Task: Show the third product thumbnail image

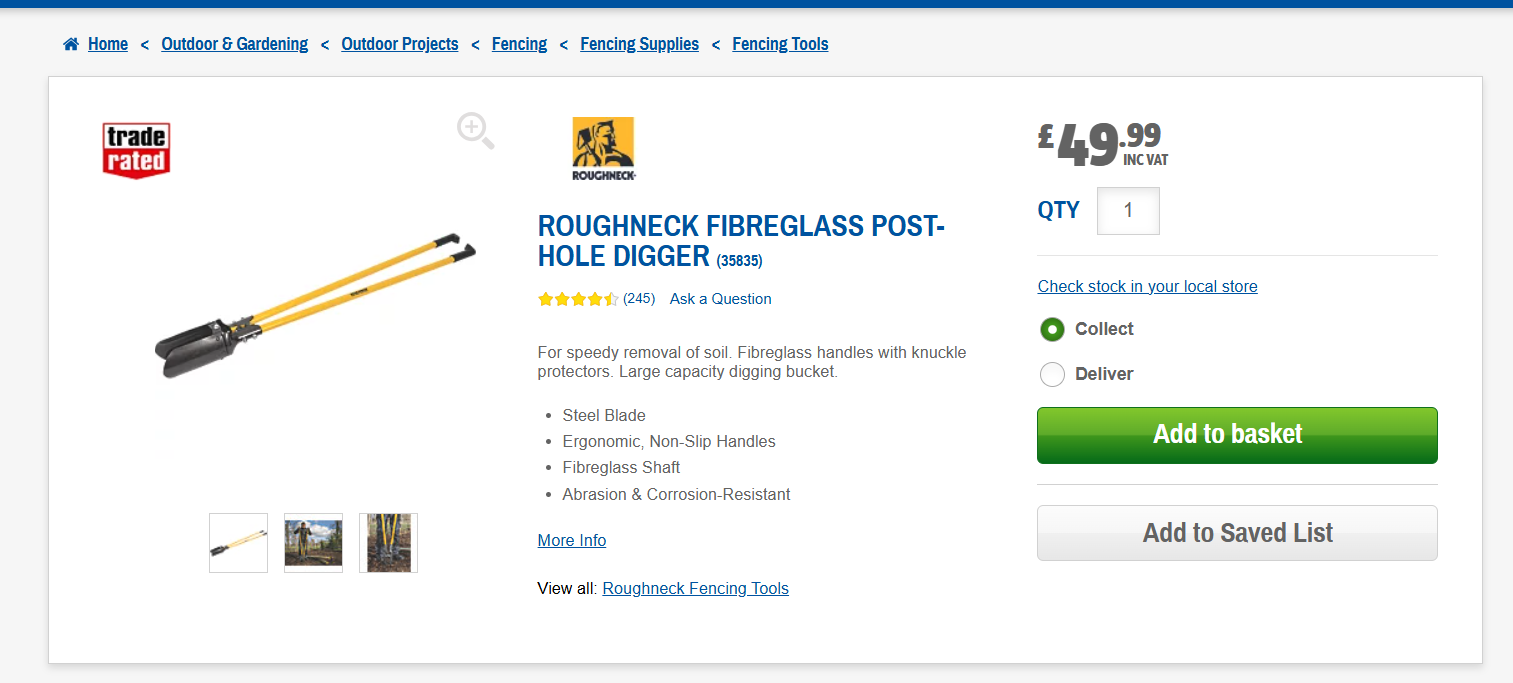Action: tap(388, 543)
